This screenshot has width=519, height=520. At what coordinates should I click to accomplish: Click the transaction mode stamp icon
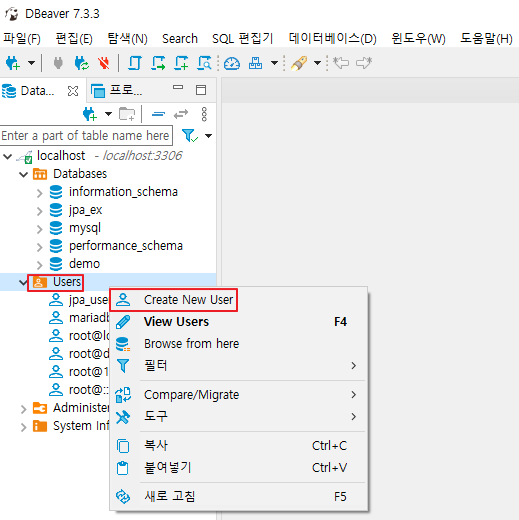click(x=255, y=63)
